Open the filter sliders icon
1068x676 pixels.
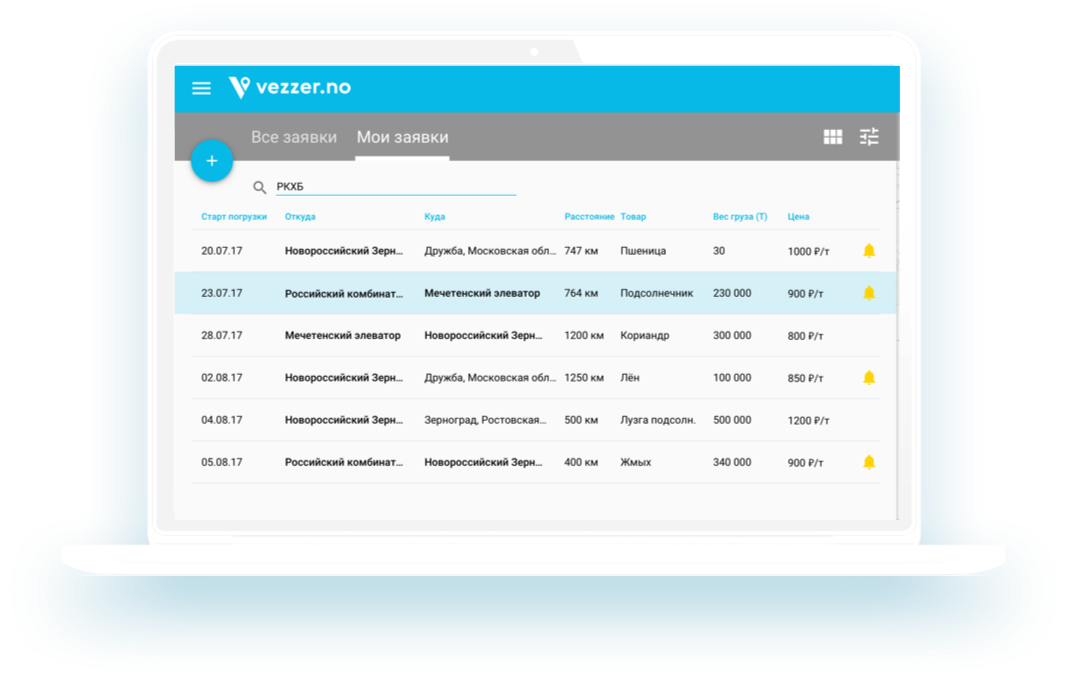click(x=869, y=137)
